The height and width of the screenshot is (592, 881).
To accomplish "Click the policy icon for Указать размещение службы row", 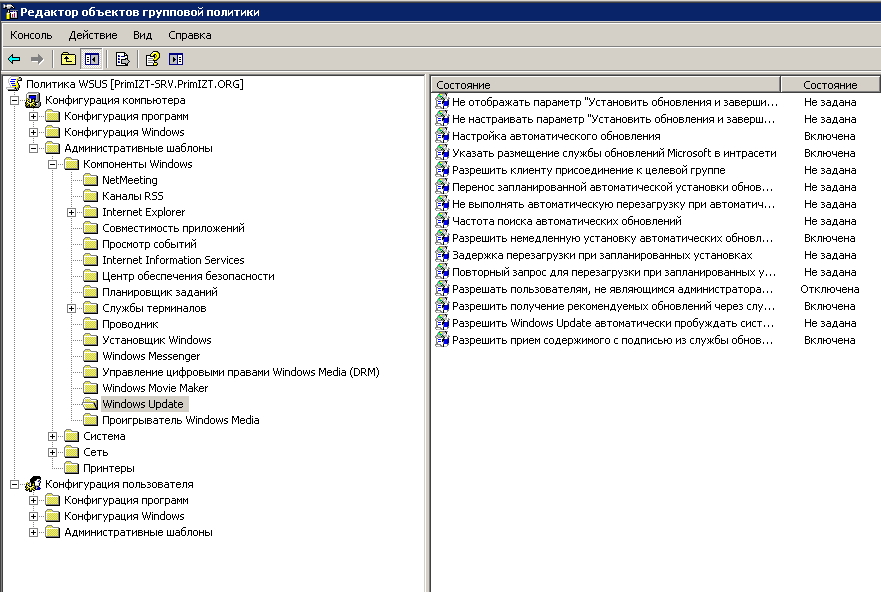I will pyautogui.click(x=442, y=153).
